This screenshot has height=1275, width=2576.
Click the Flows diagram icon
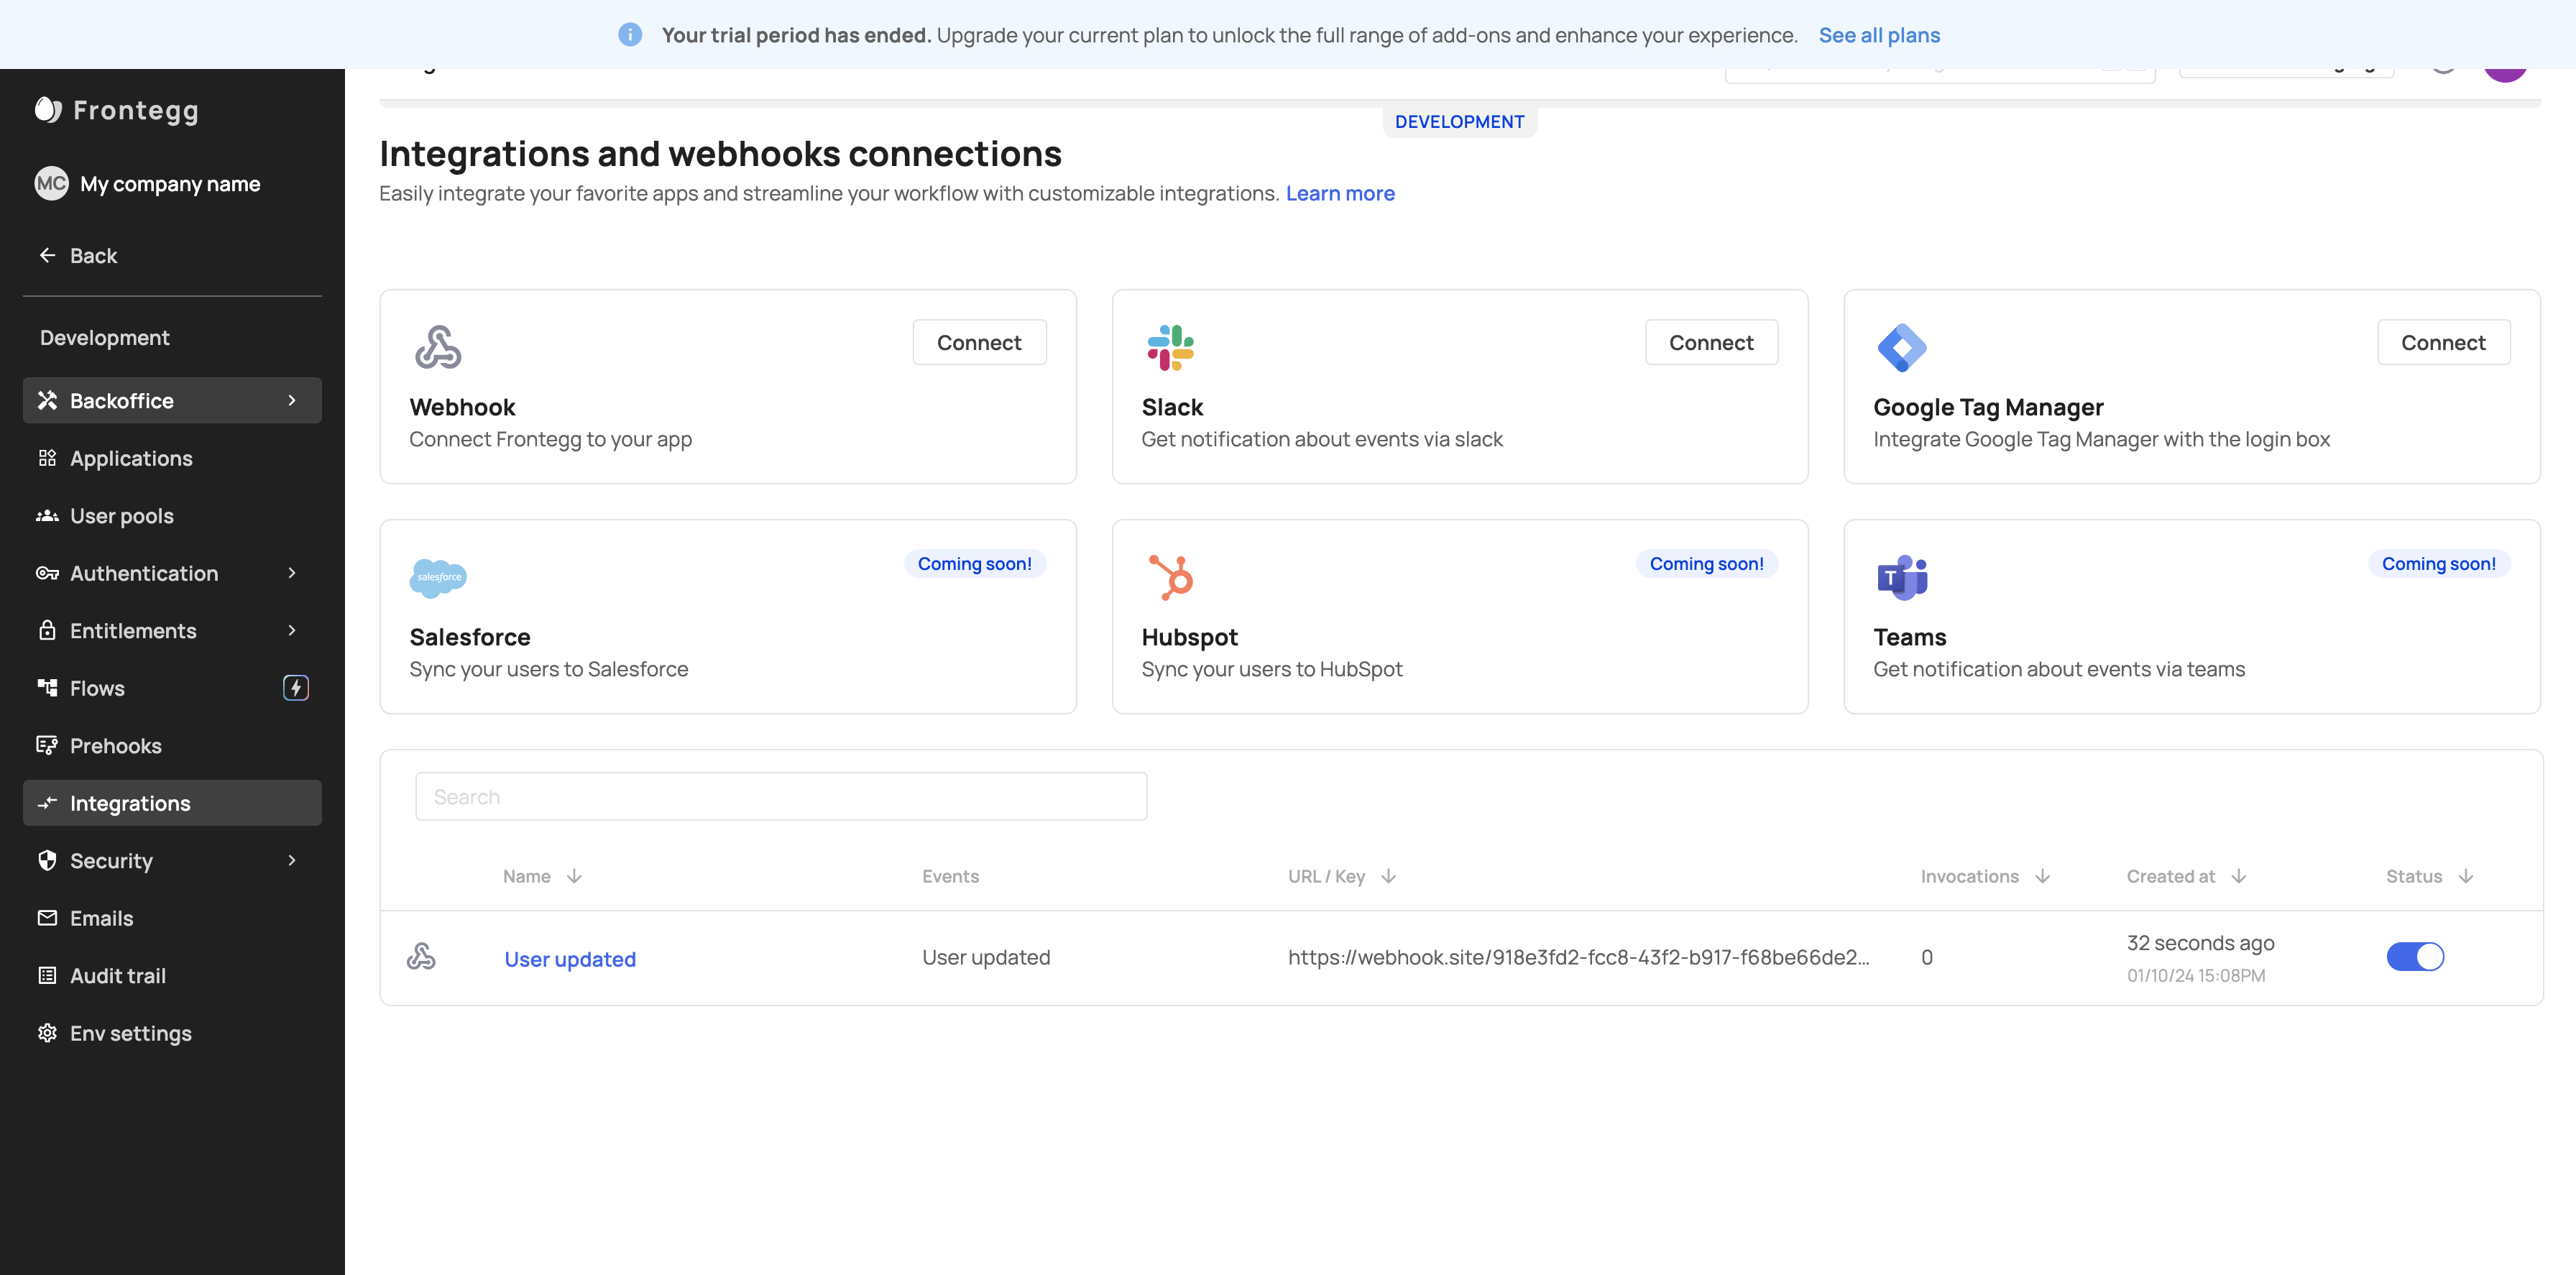pyautogui.click(x=47, y=688)
